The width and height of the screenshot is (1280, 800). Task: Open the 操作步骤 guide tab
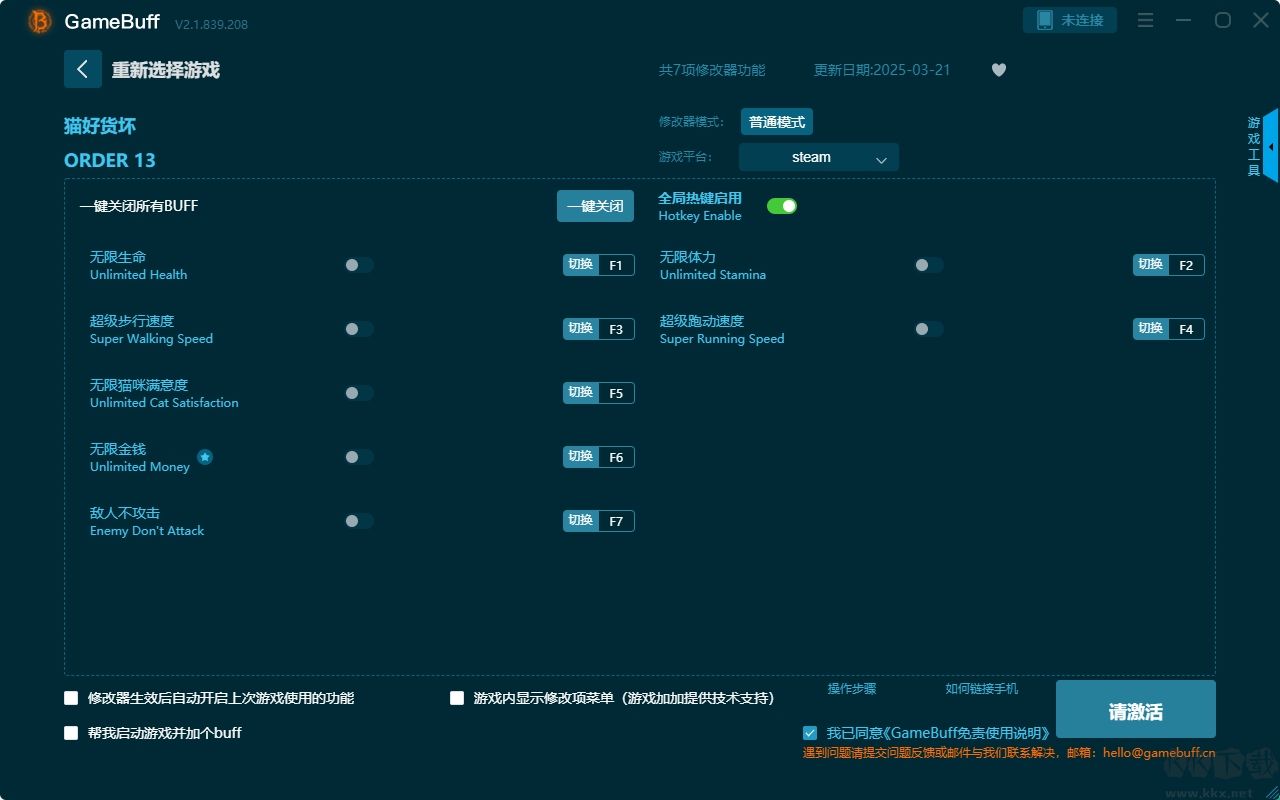point(850,689)
